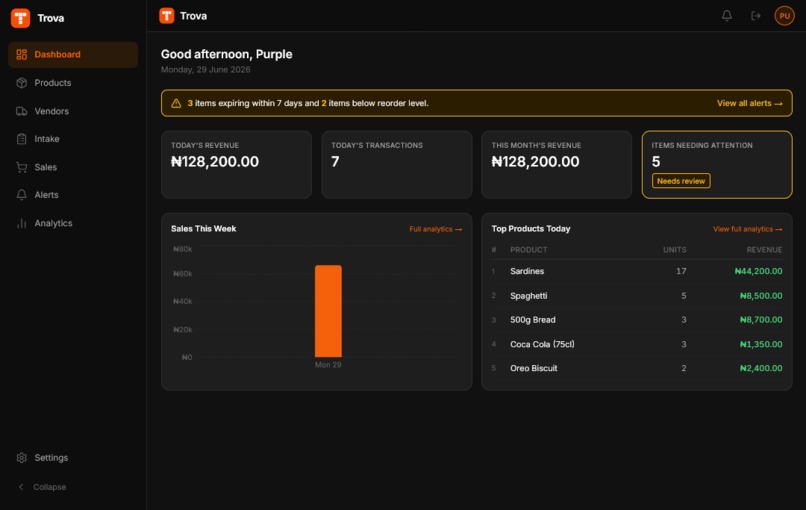Click the ₦2,400.00 revenue value

point(761,368)
